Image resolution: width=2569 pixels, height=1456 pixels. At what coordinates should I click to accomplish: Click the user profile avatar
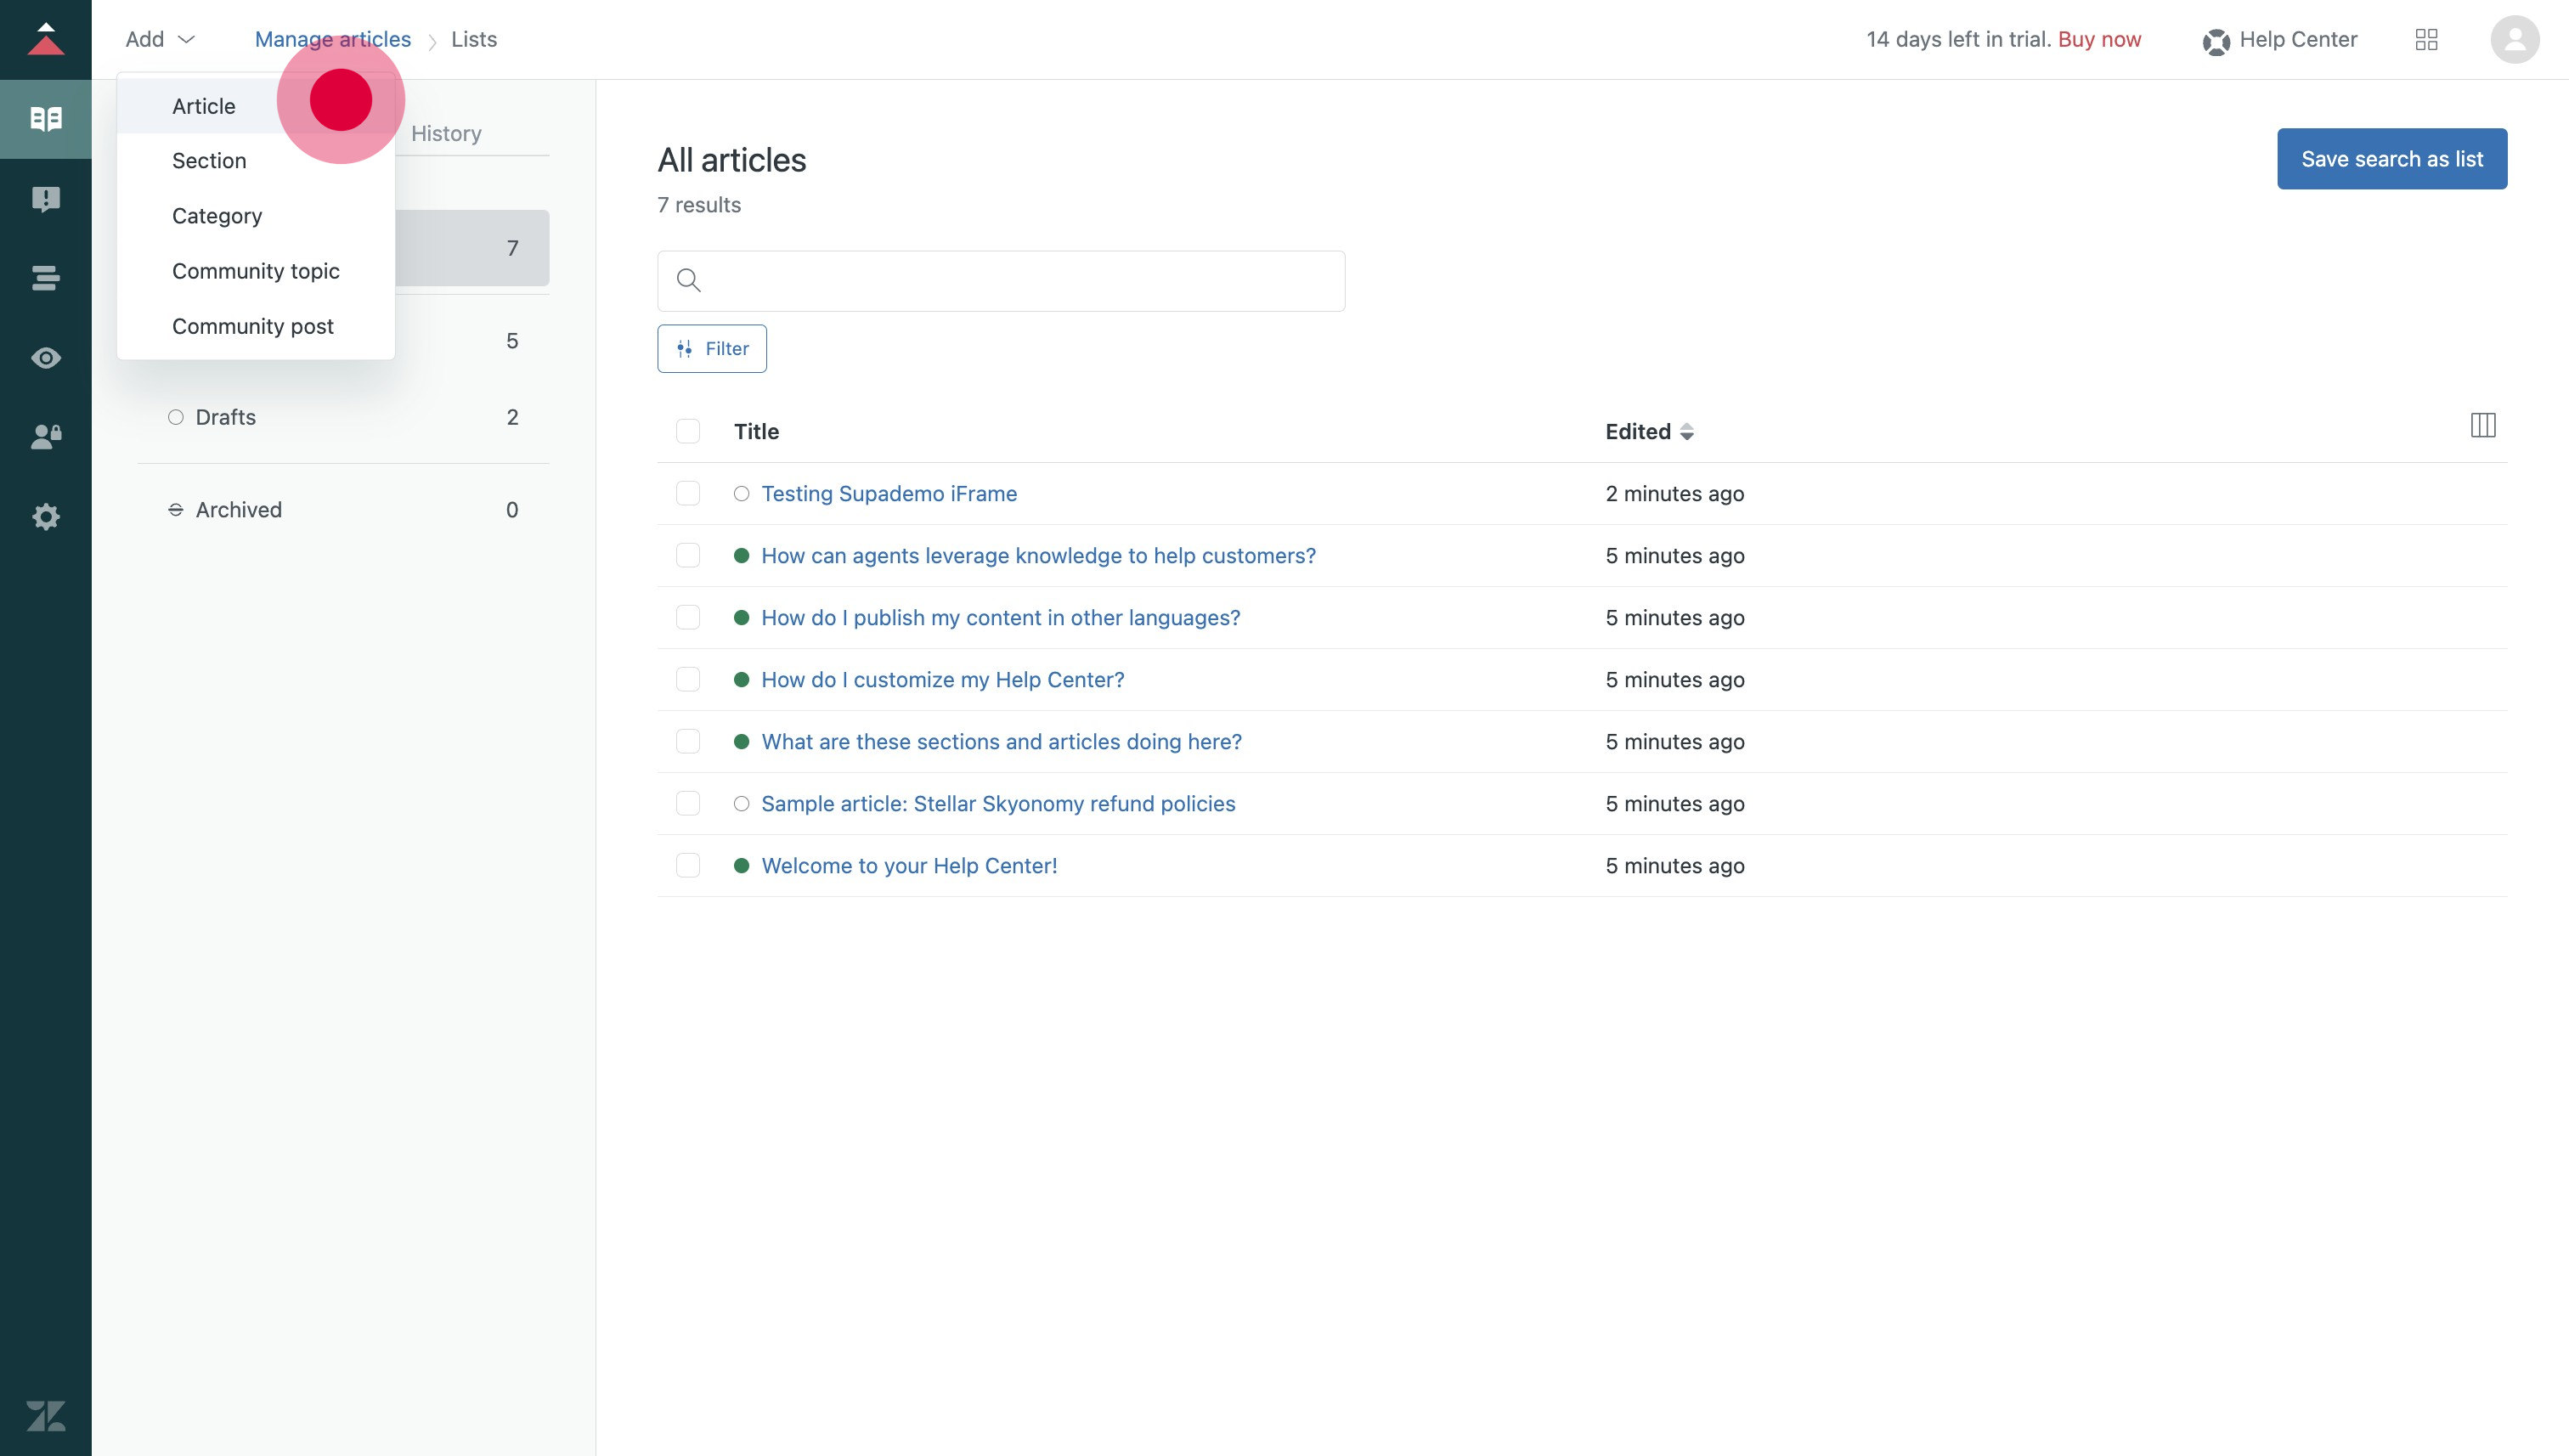tap(2513, 40)
